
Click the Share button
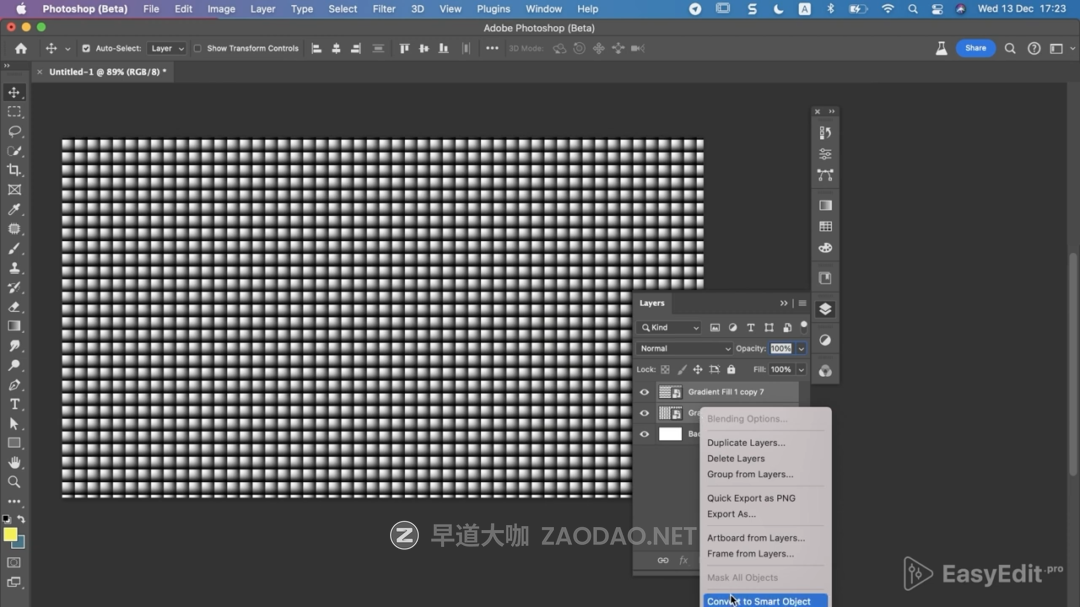pos(975,48)
